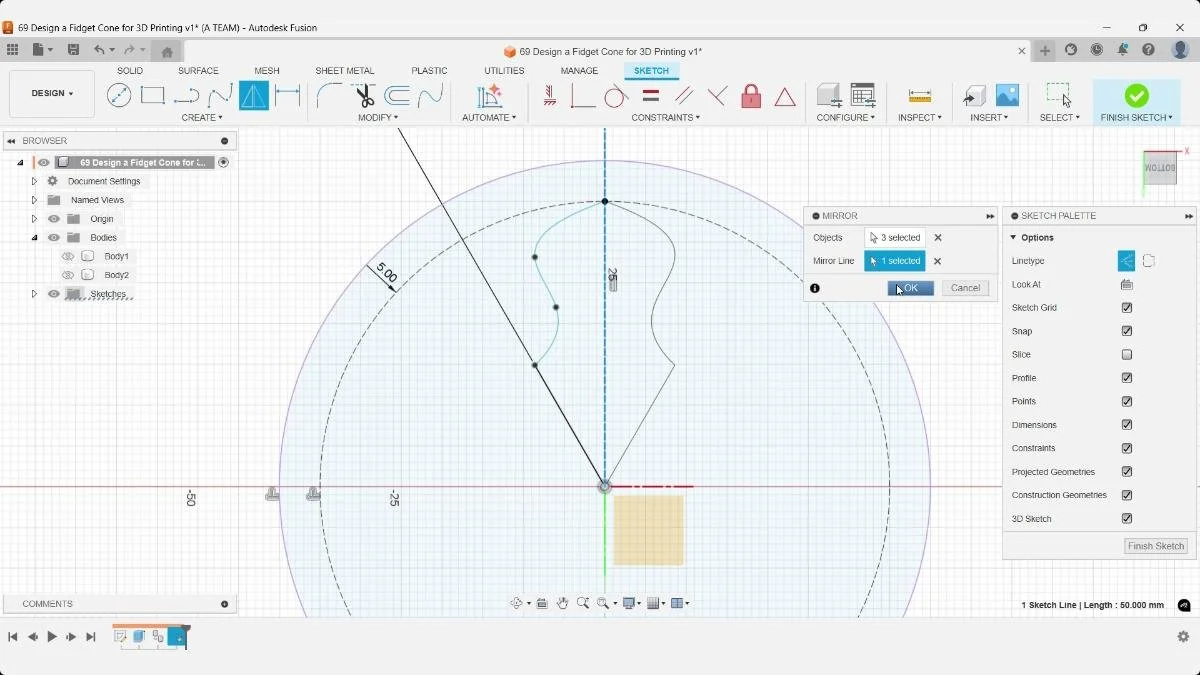Click OK in the Mirror dialog
Viewport: 1200px width, 675px height.
[x=910, y=288]
